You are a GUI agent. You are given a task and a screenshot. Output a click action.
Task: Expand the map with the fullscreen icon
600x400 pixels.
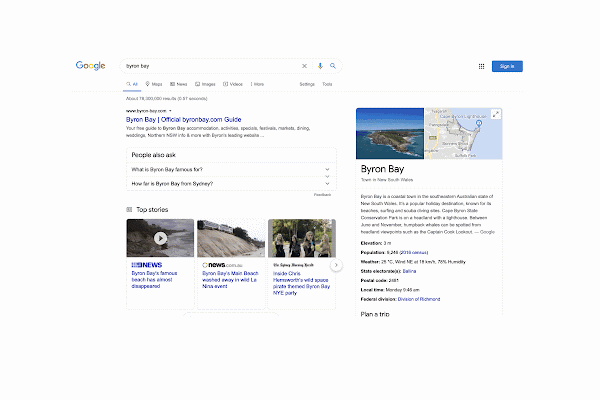pos(496,114)
